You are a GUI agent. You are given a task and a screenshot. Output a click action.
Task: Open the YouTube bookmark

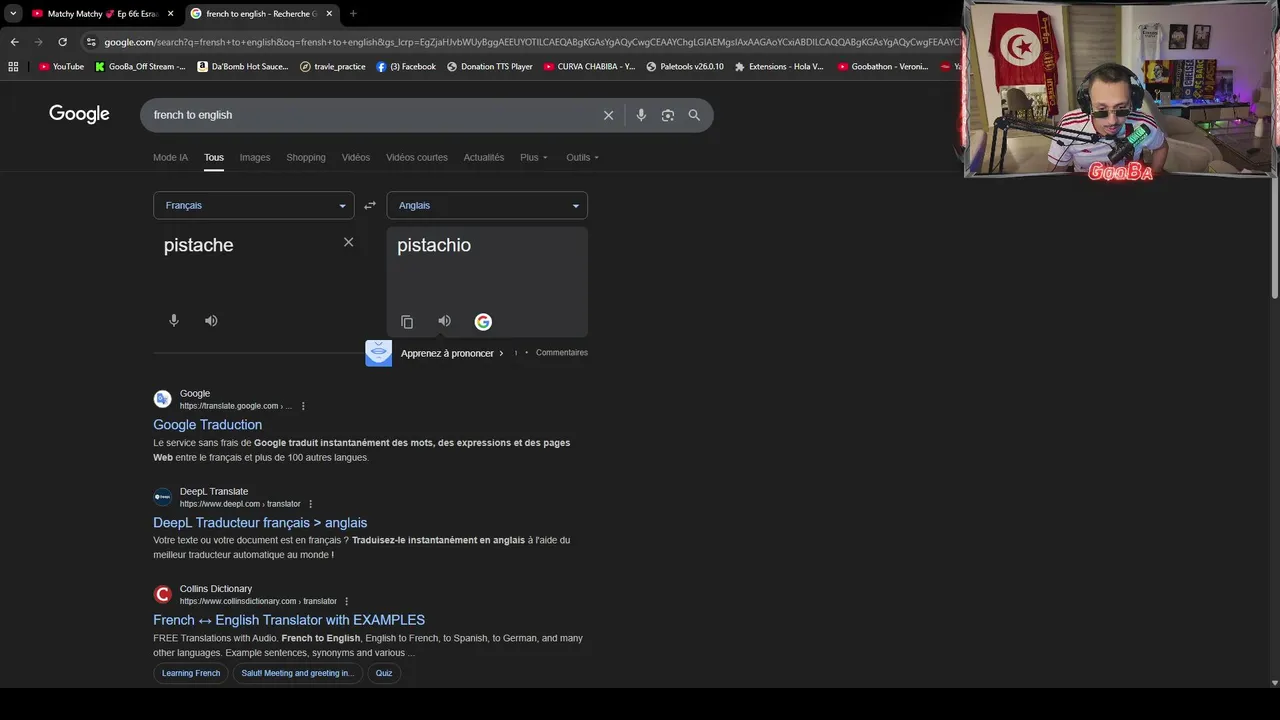pyautogui.click(x=61, y=67)
